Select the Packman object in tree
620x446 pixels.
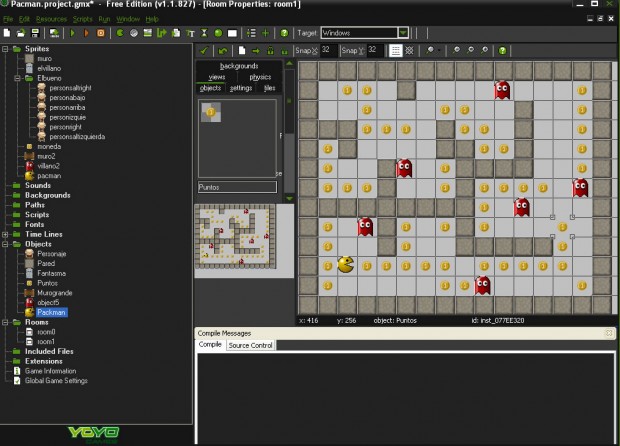click(x=51, y=312)
